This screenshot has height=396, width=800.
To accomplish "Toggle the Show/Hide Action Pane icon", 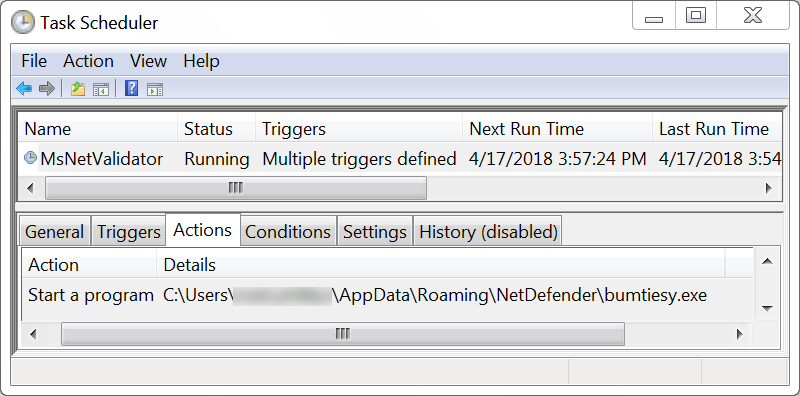I will pos(155,89).
